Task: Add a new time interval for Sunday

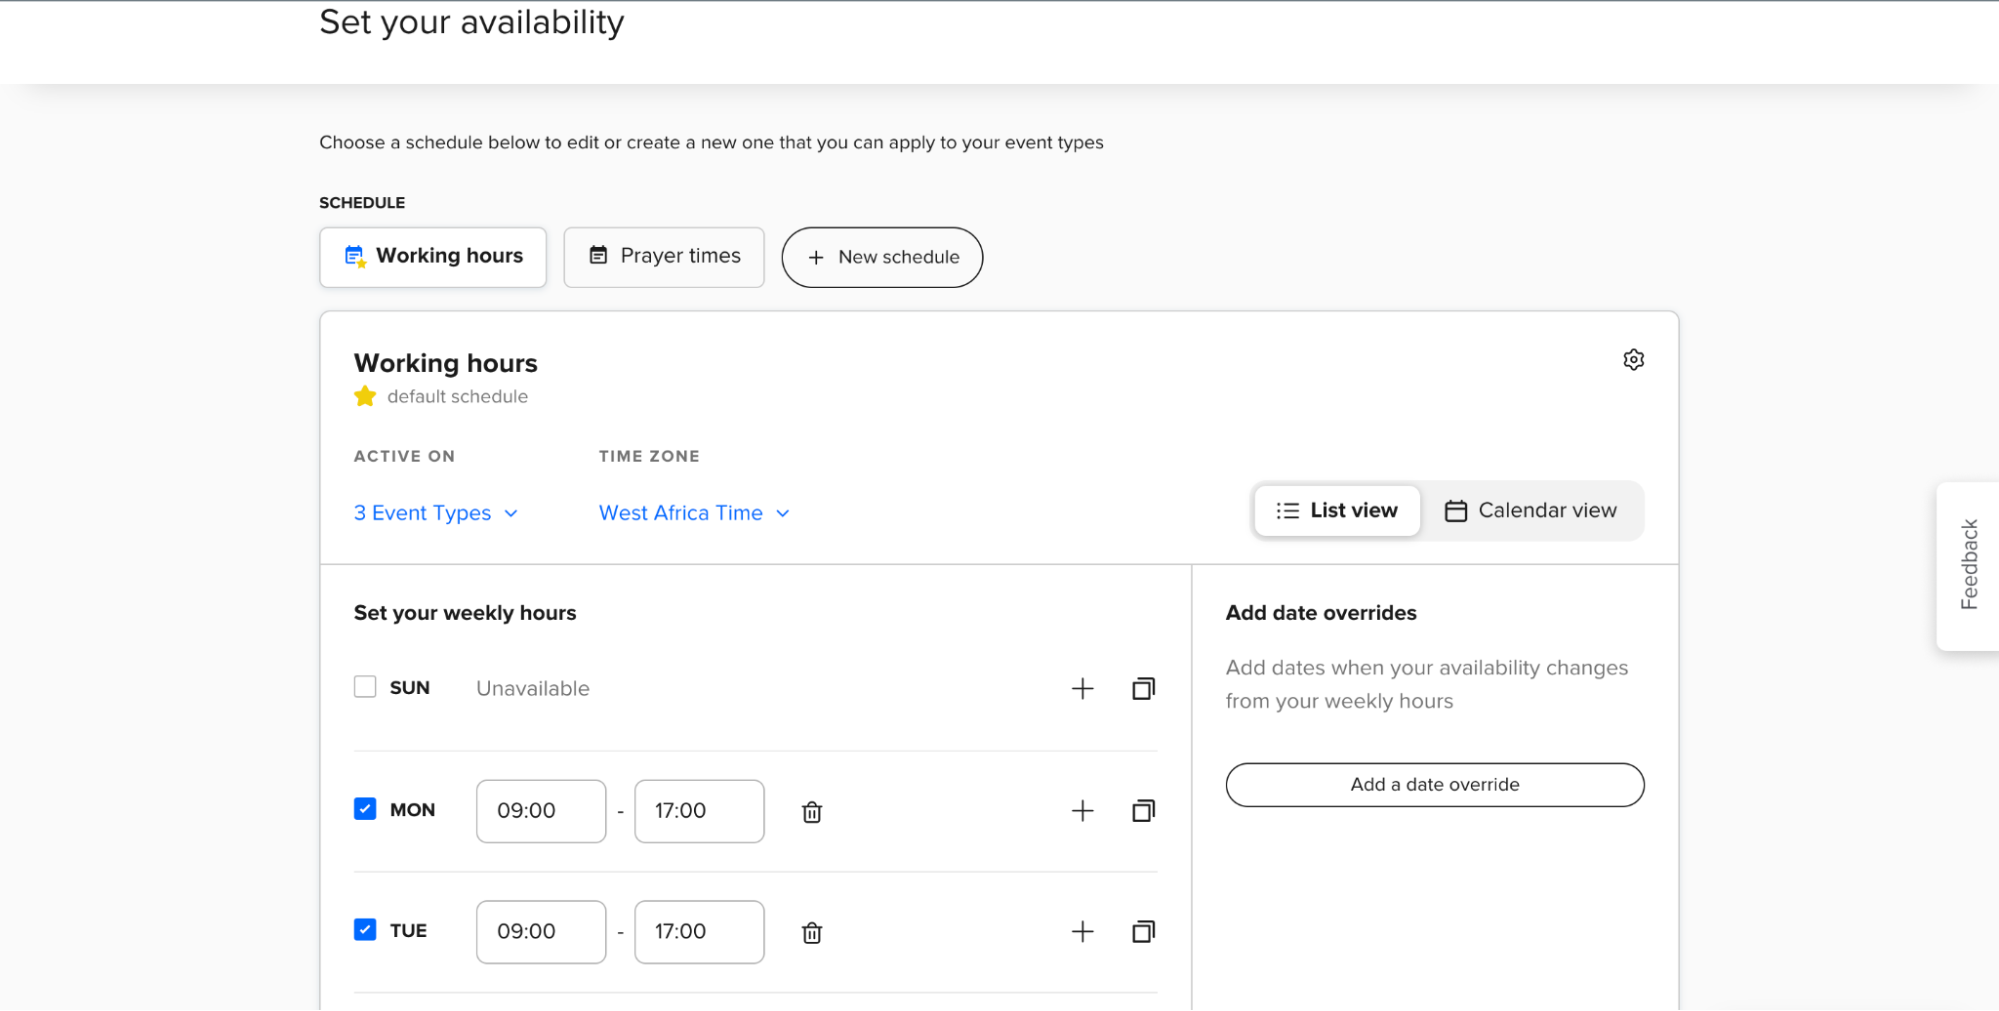Action: coord(1082,689)
